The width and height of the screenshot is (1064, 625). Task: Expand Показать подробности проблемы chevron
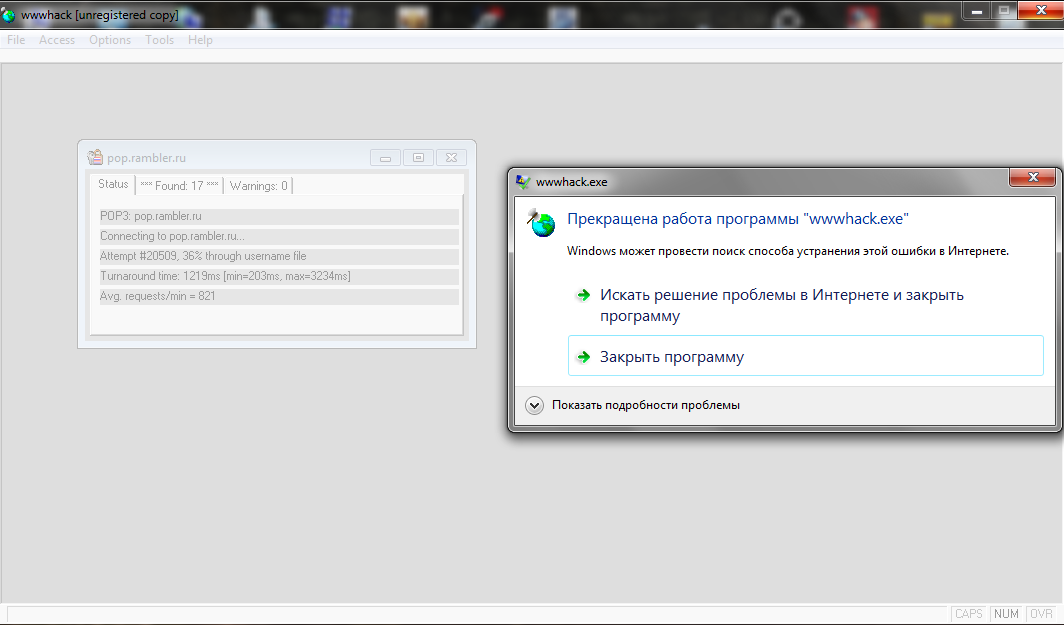pos(535,405)
